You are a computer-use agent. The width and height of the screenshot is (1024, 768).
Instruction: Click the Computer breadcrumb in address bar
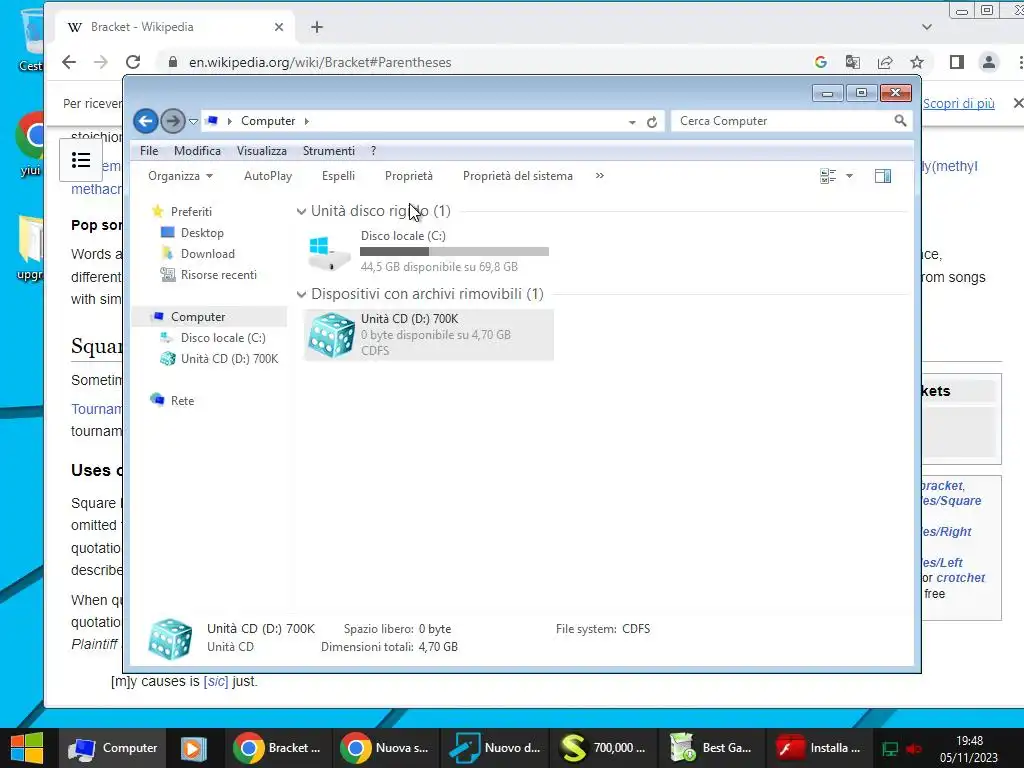click(268, 121)
